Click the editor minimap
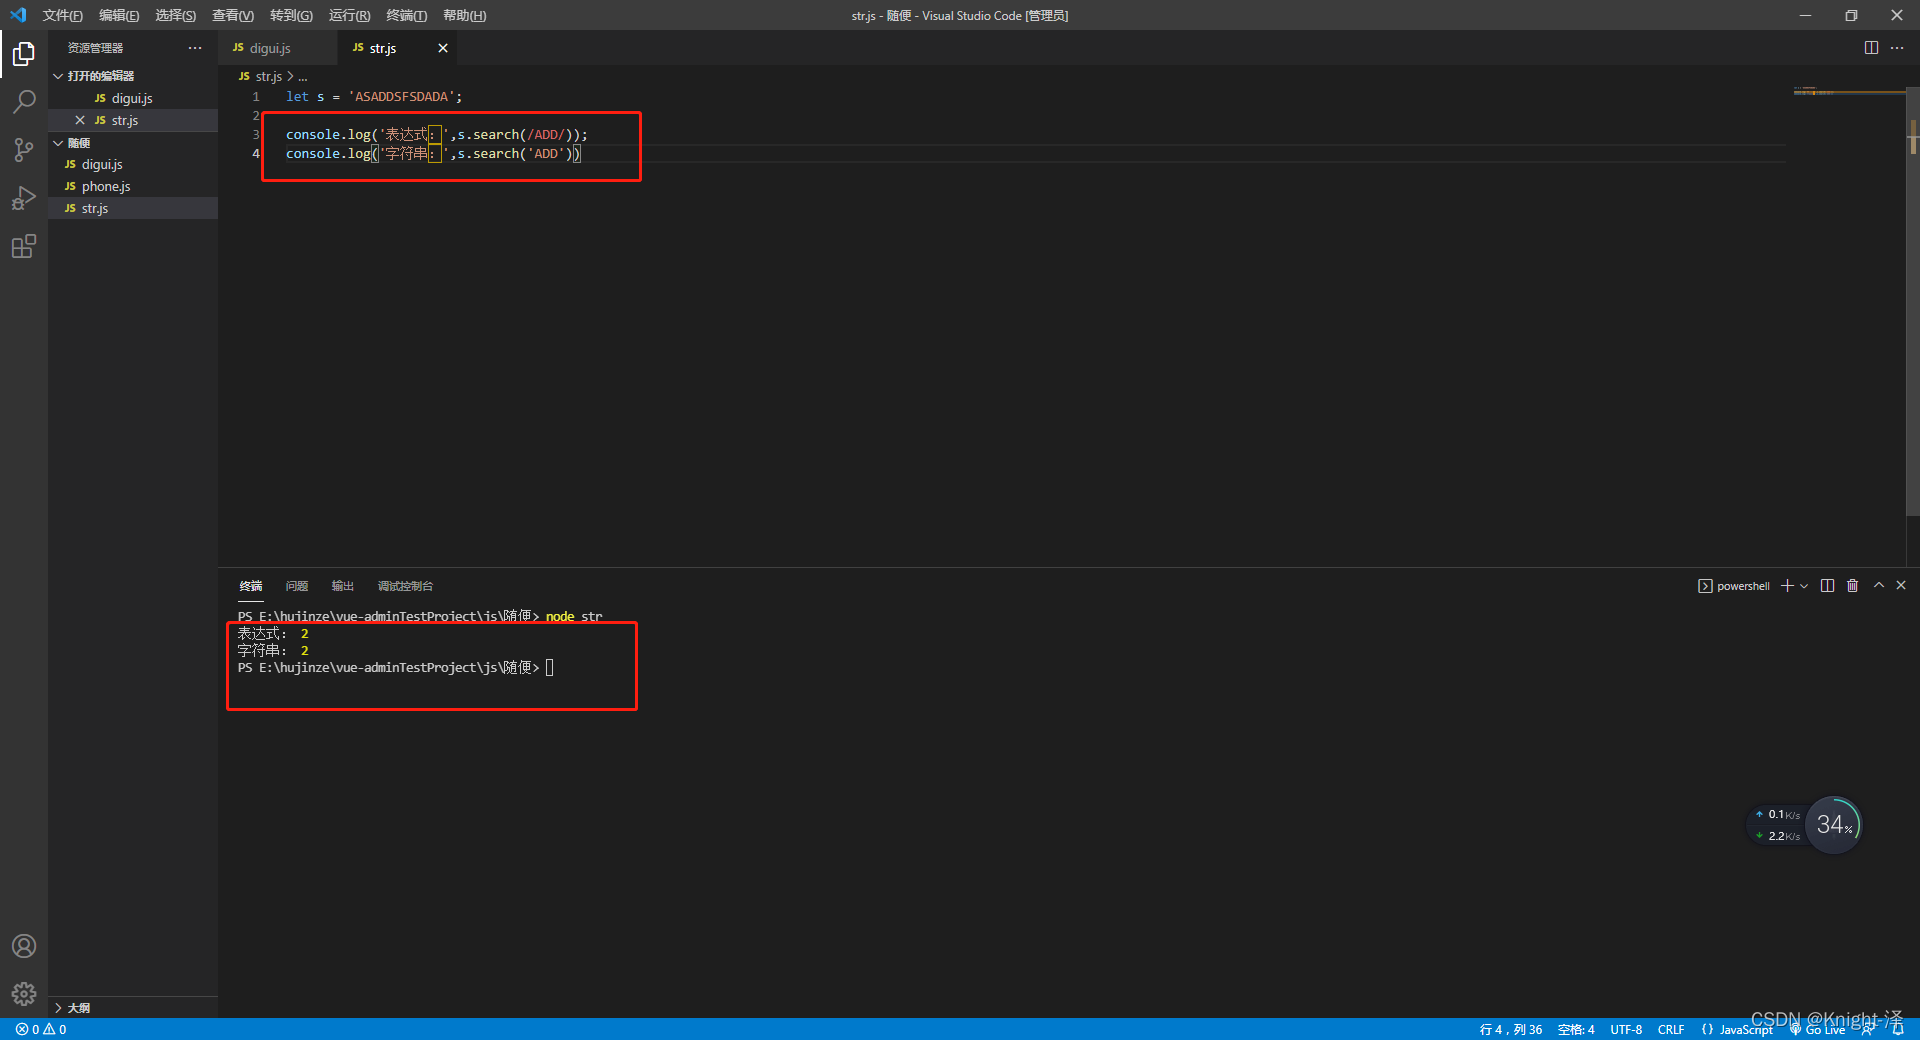This screenshot has height=1040, width=1920. 1848,92
